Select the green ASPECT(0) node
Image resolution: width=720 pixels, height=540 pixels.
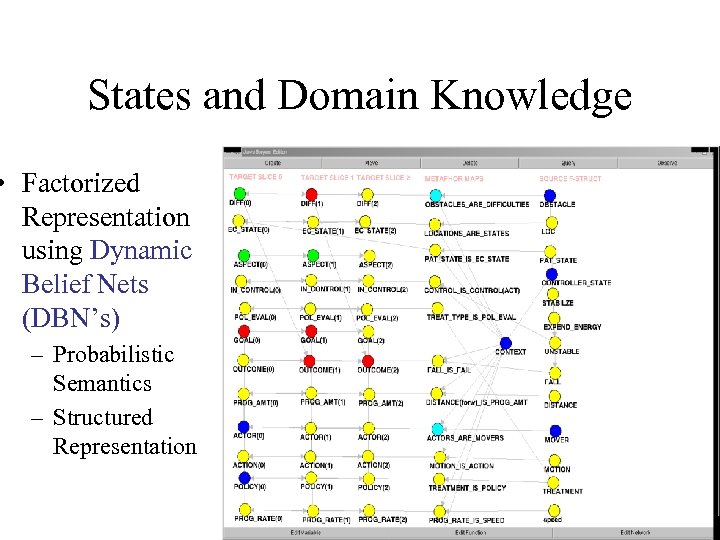click(244, 255)
